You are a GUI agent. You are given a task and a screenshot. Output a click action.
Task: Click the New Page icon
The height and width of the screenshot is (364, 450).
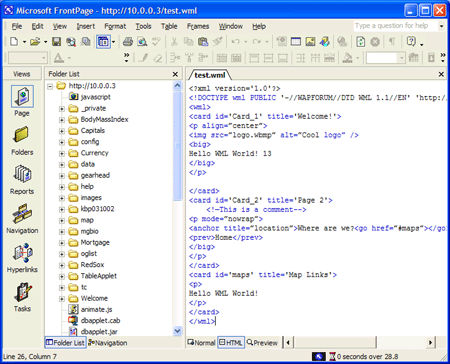[x=14, y=42]
